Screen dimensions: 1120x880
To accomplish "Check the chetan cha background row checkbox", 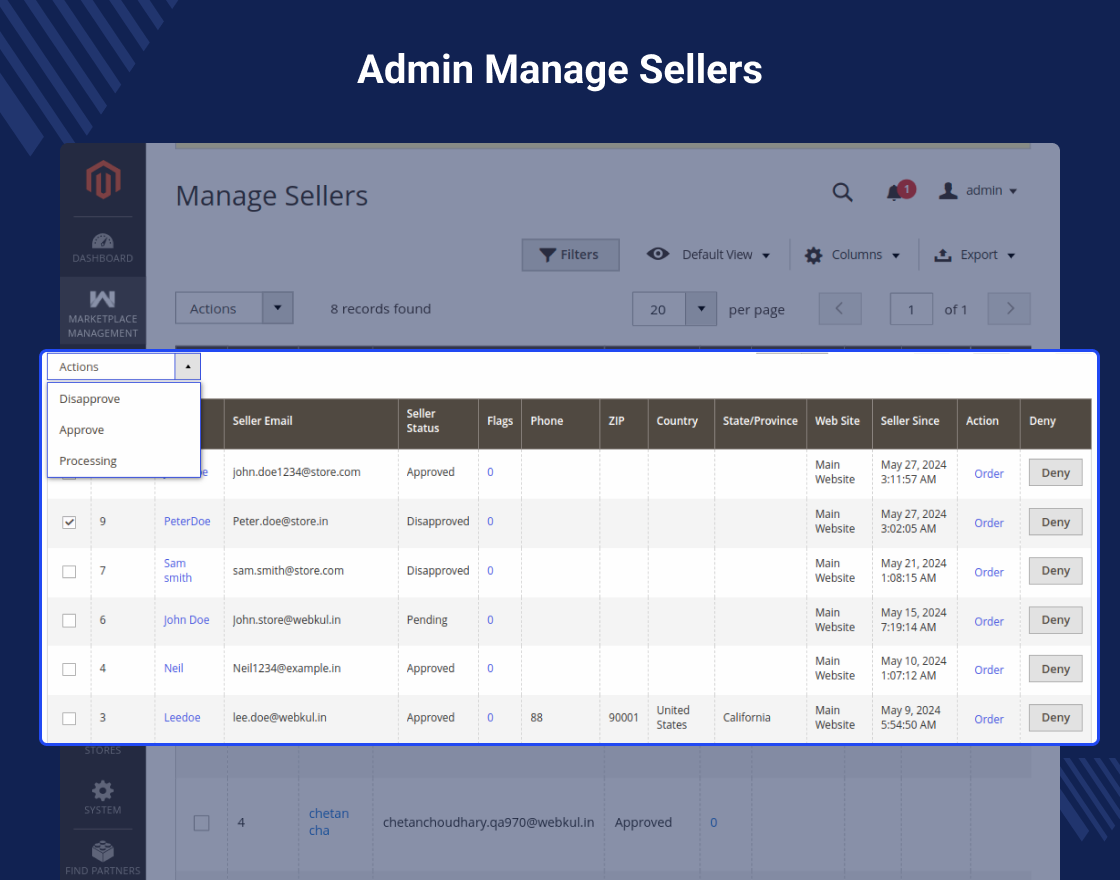I will (x=201, y=823).
